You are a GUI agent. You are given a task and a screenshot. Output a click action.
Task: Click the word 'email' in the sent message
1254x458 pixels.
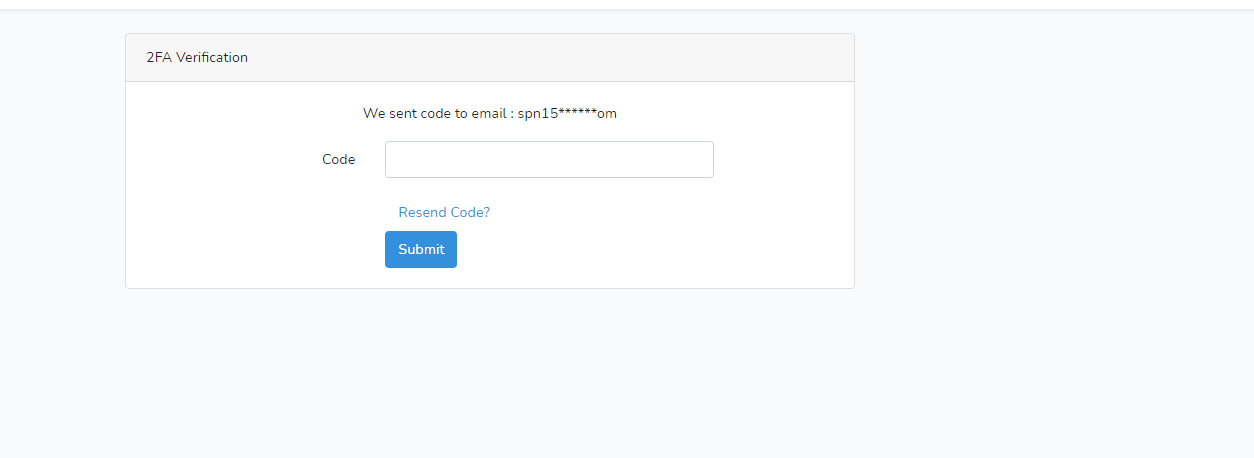point(490,113)
